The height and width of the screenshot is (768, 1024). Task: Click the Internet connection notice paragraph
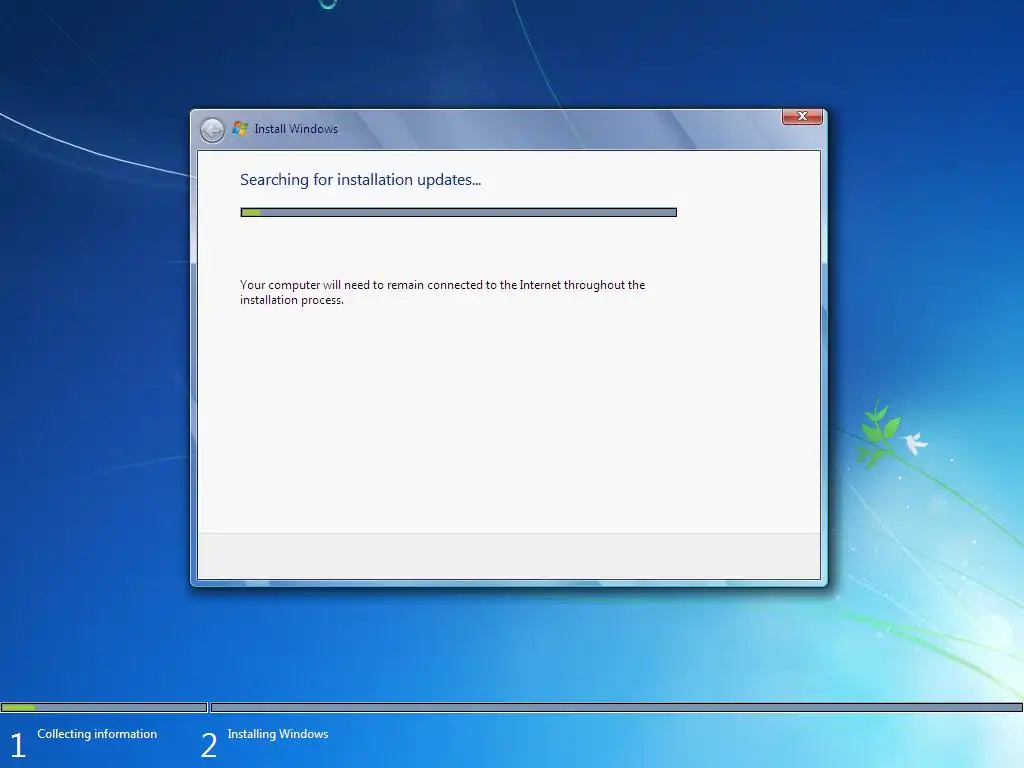point(442,292)
